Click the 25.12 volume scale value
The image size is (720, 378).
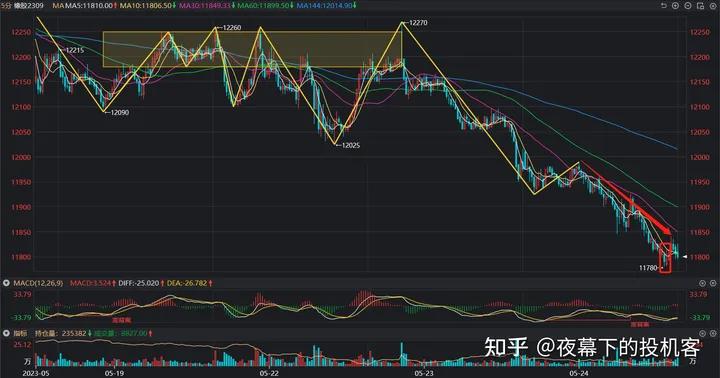click(x=22, y=344)
